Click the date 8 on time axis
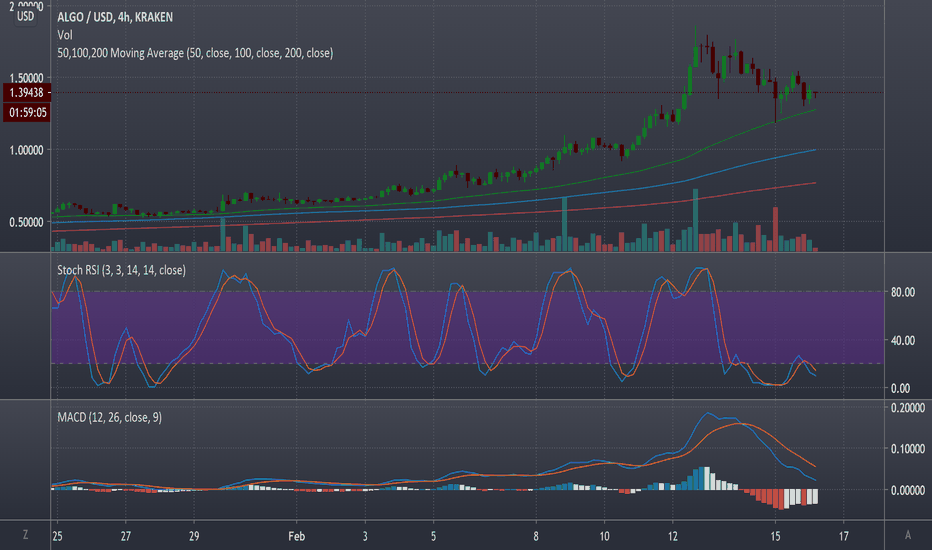 pyautogui.click(x=536, y=536)
